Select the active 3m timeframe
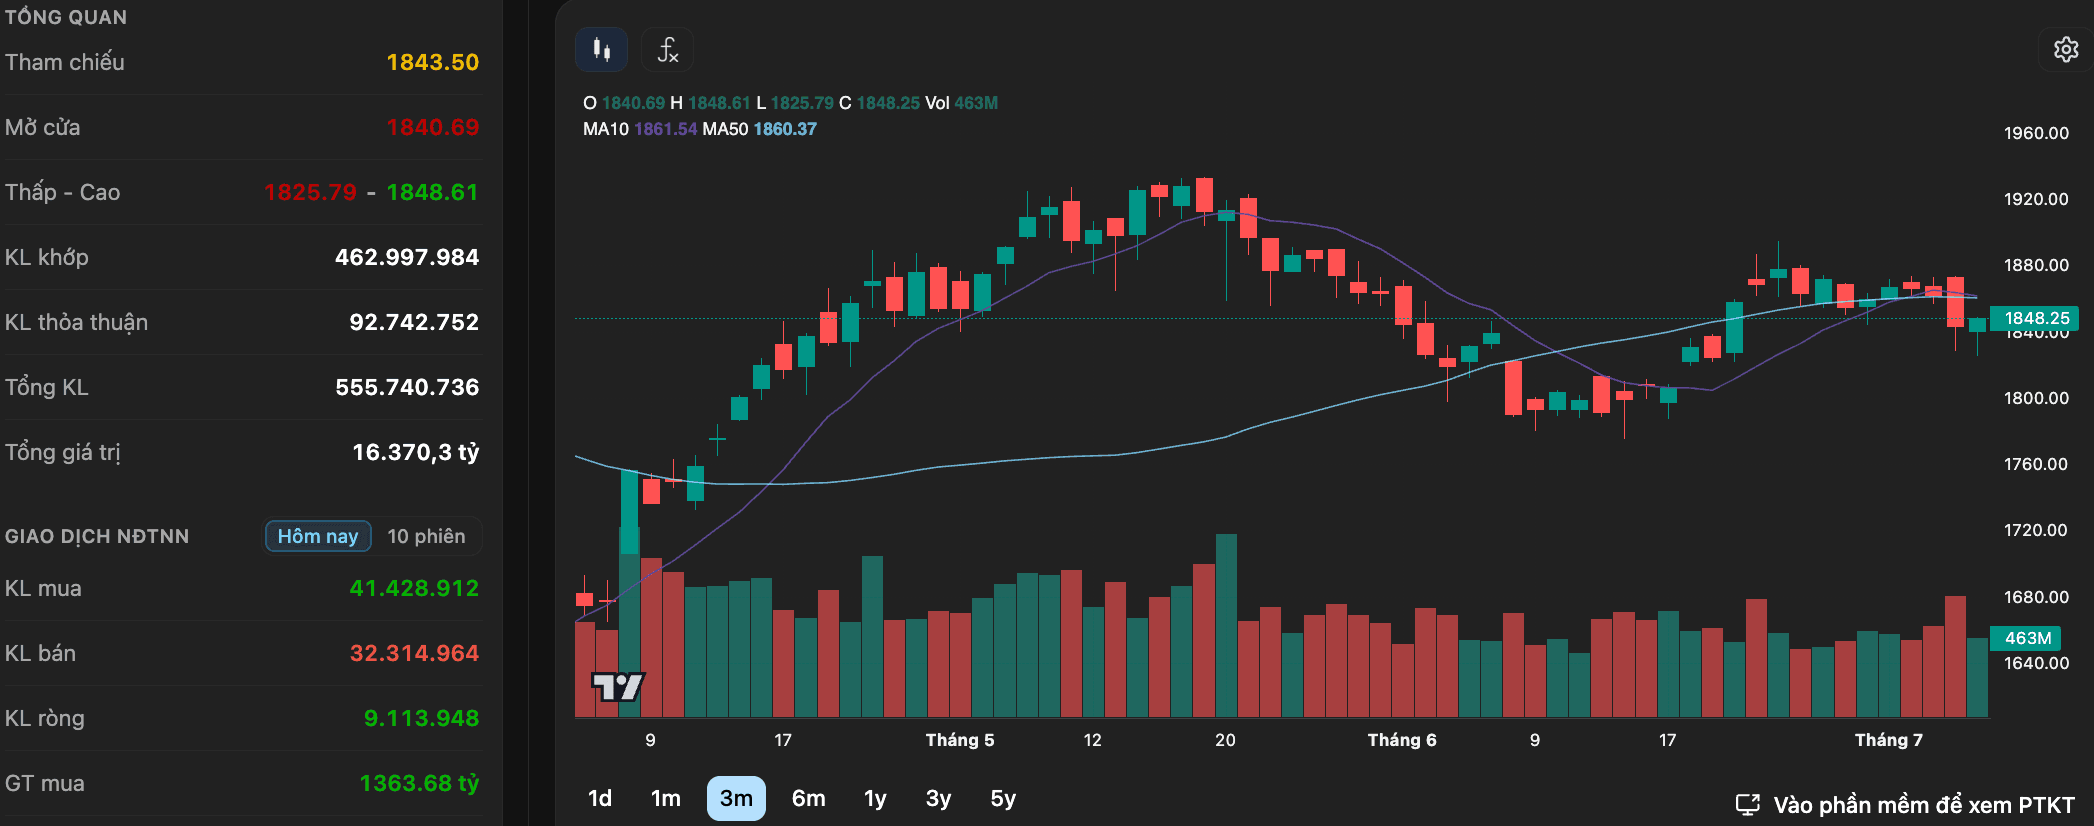Image resolution: width=2094 pixels, height=826 pixels. (736, 798)
